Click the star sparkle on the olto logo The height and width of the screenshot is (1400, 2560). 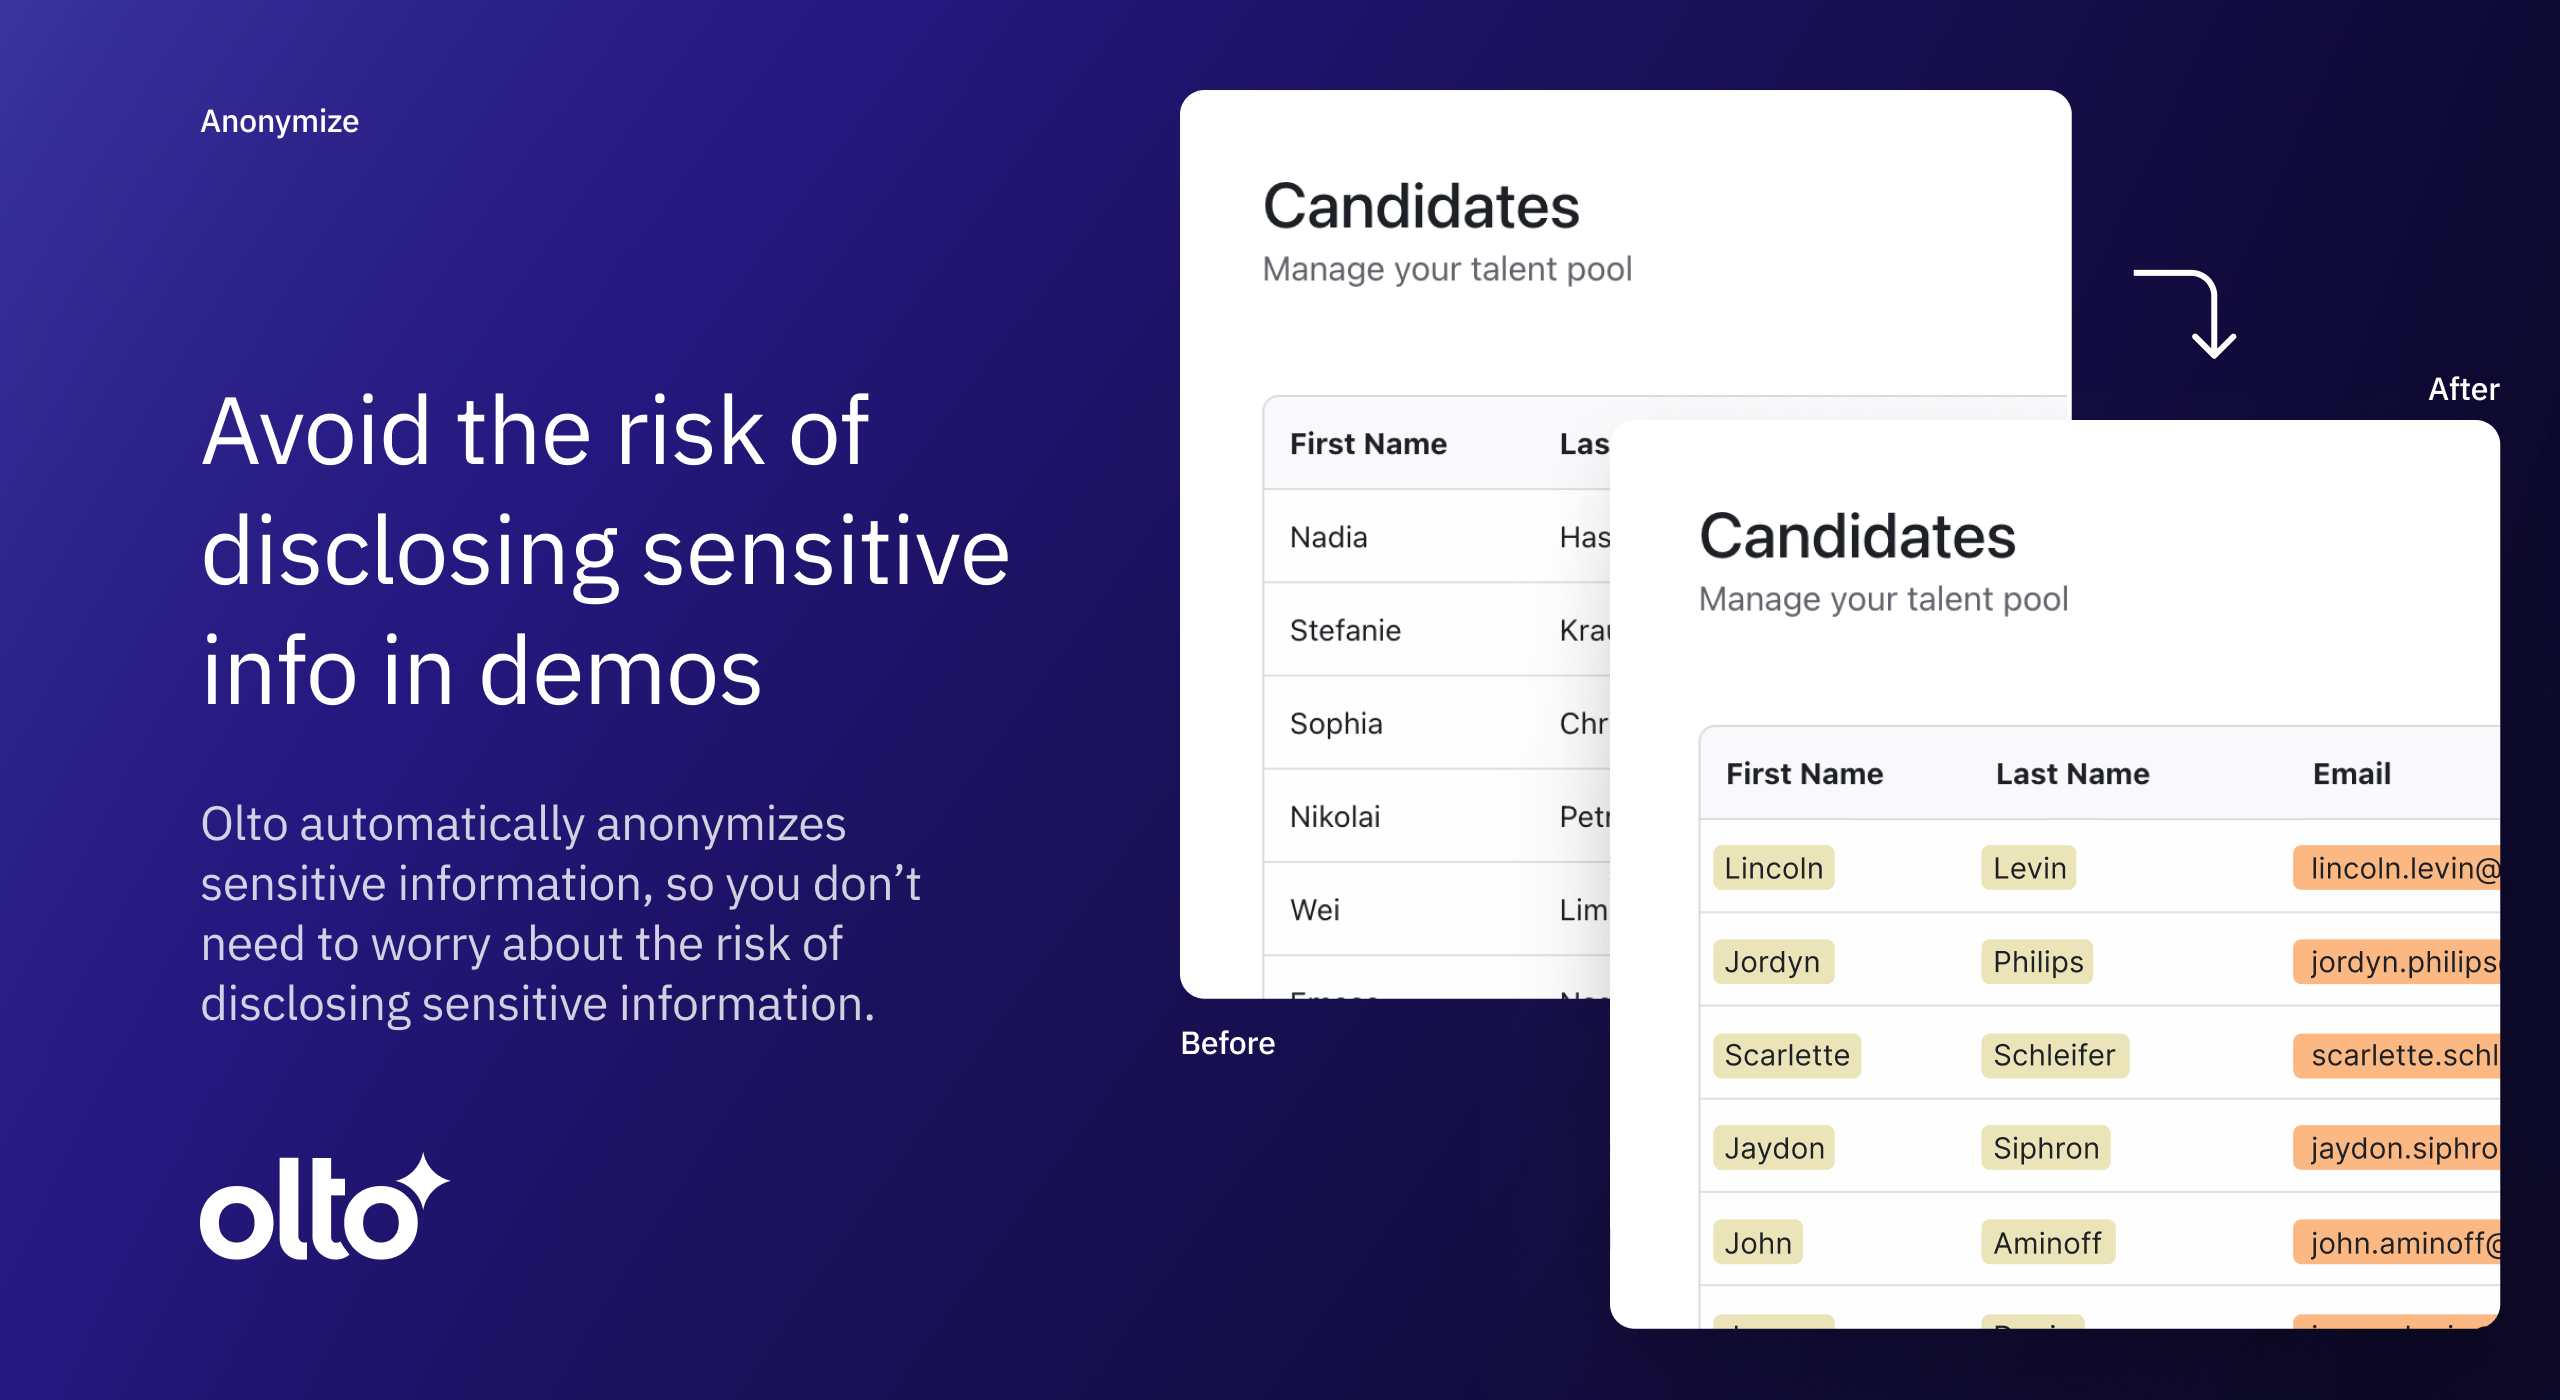pyautogui.click(x=423, y=1181)
